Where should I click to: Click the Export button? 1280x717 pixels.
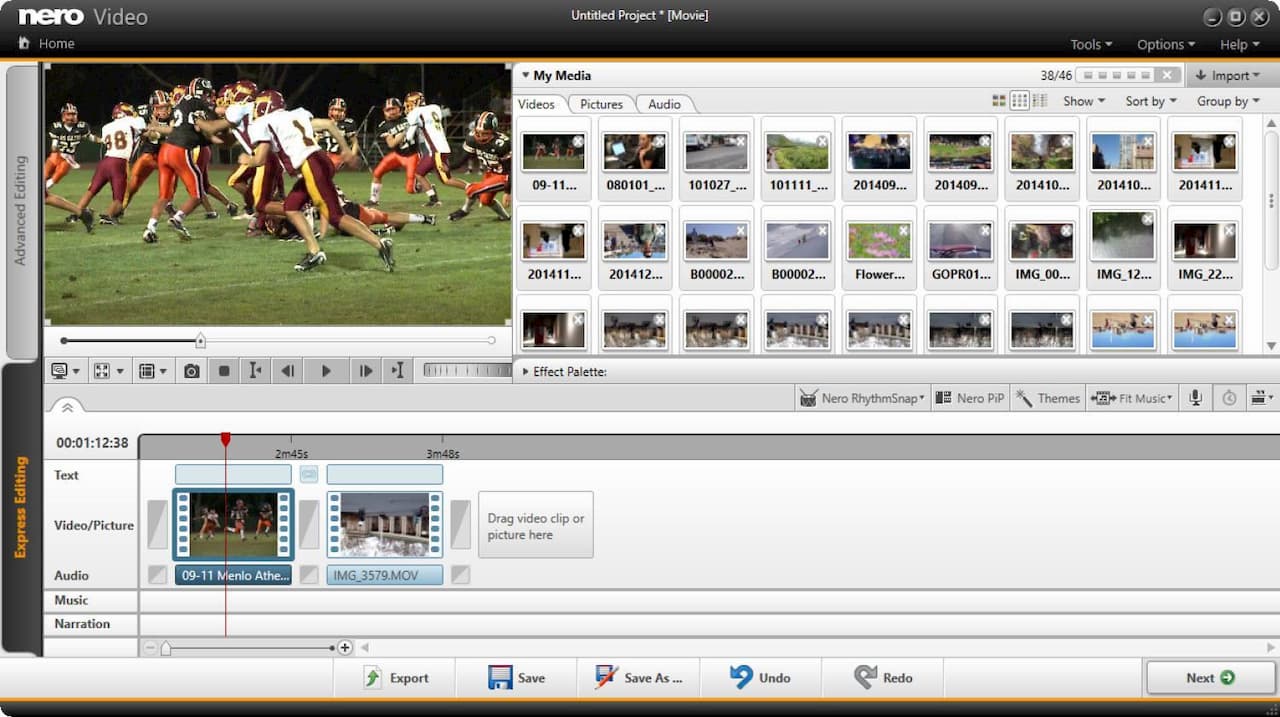(396, 678)
